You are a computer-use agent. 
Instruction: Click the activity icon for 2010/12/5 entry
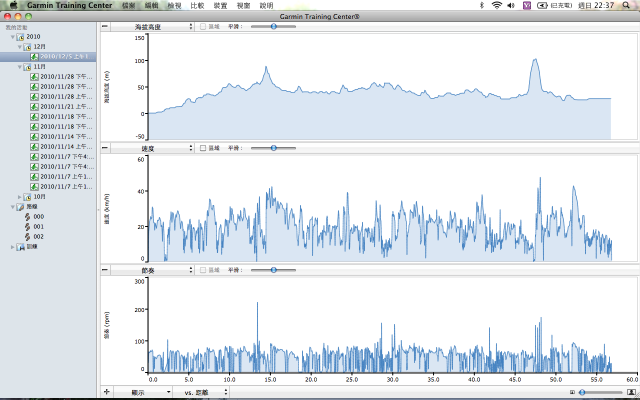click(34, 57)
